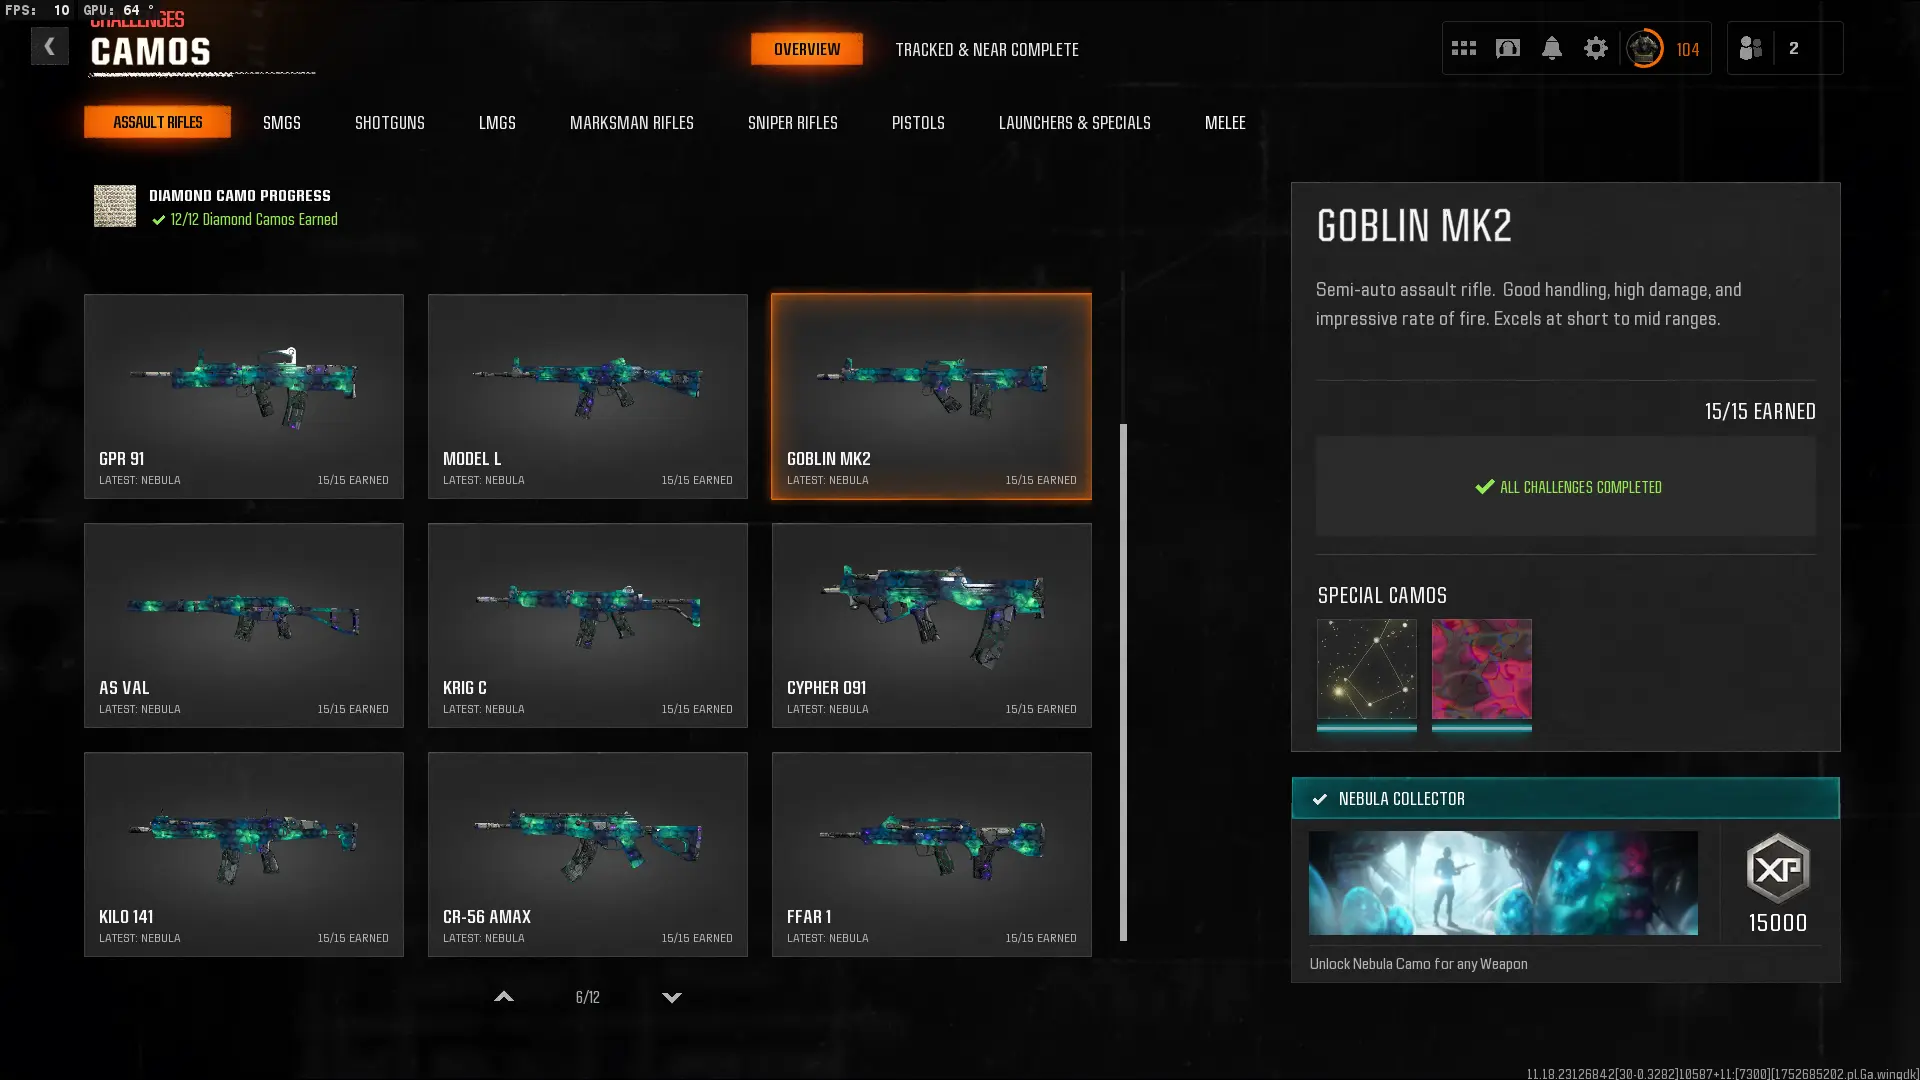
Task: Select the Tracked & Near Complete view
Action: (986, 49)
